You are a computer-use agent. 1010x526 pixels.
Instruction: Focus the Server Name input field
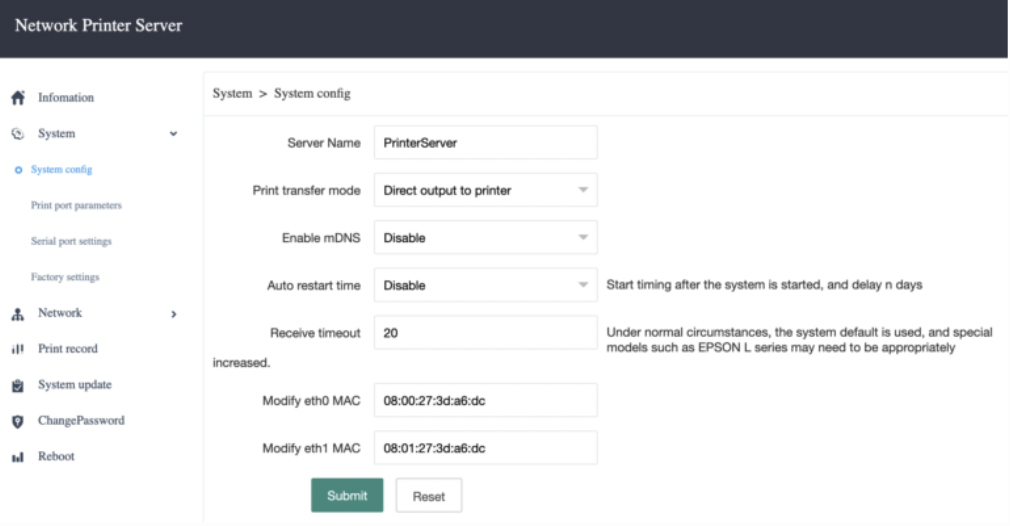(485, 143)
